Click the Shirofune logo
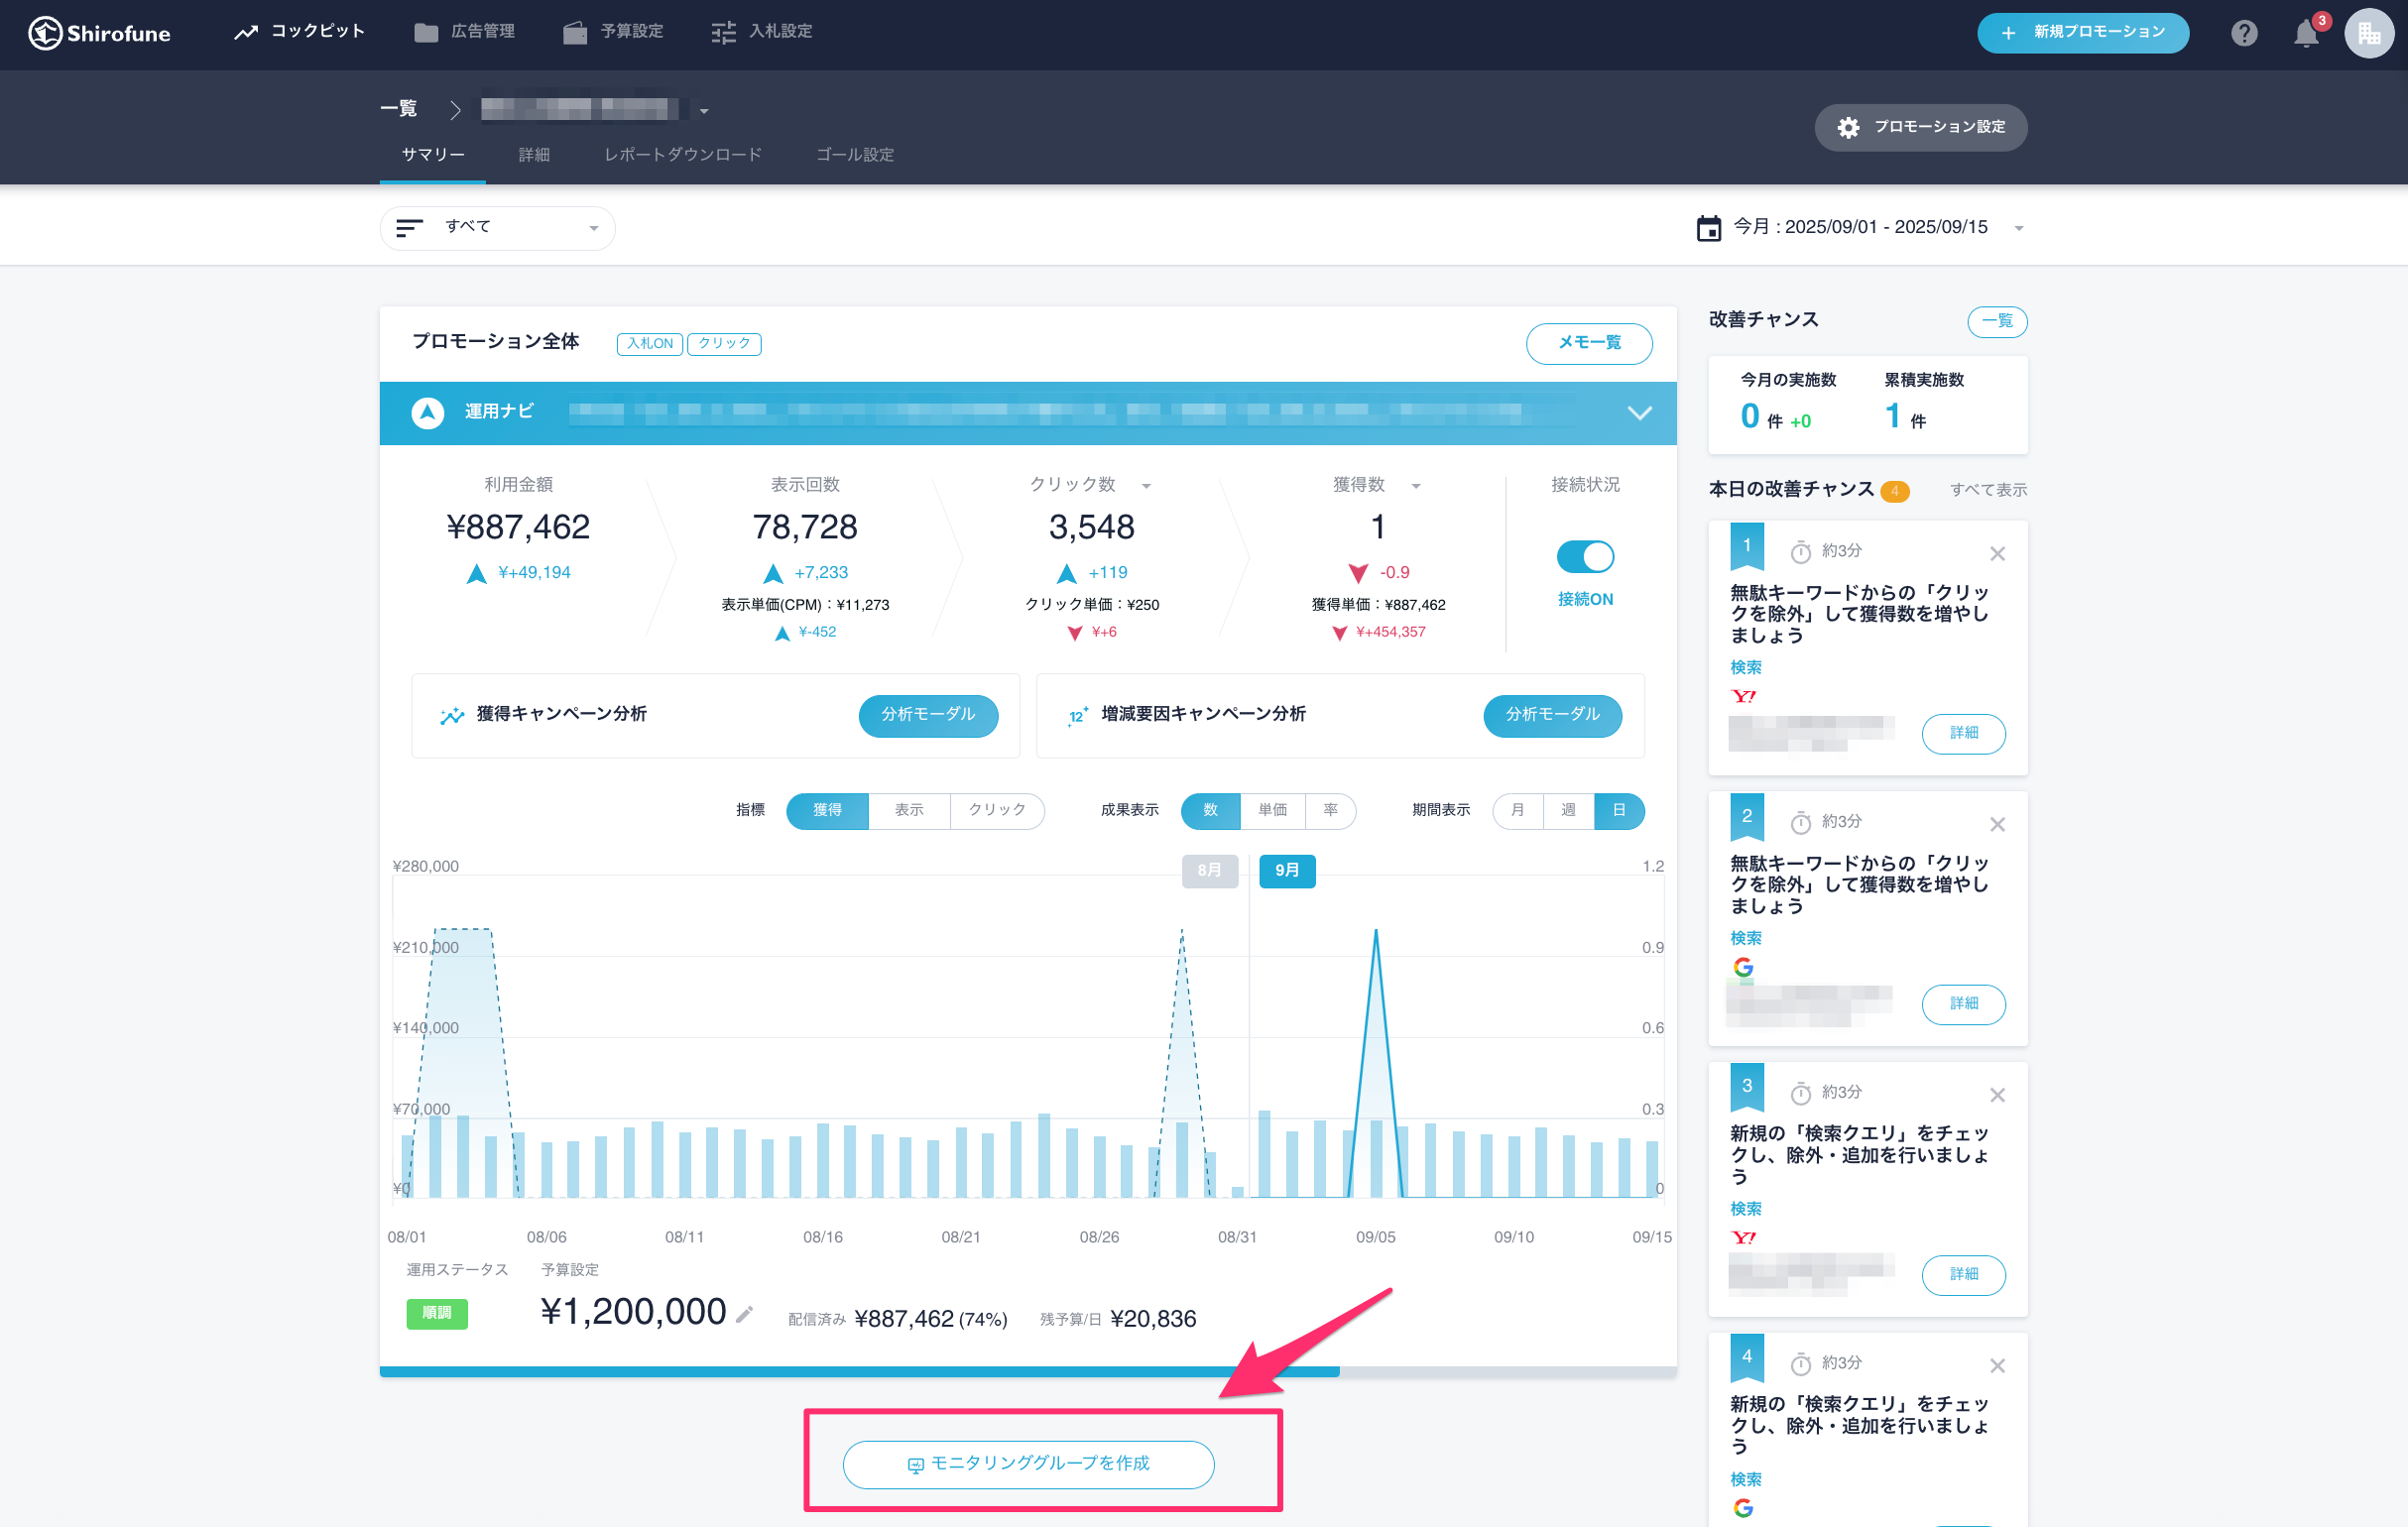Viewport: 2408px width, 1527px height. coord(99,33)
